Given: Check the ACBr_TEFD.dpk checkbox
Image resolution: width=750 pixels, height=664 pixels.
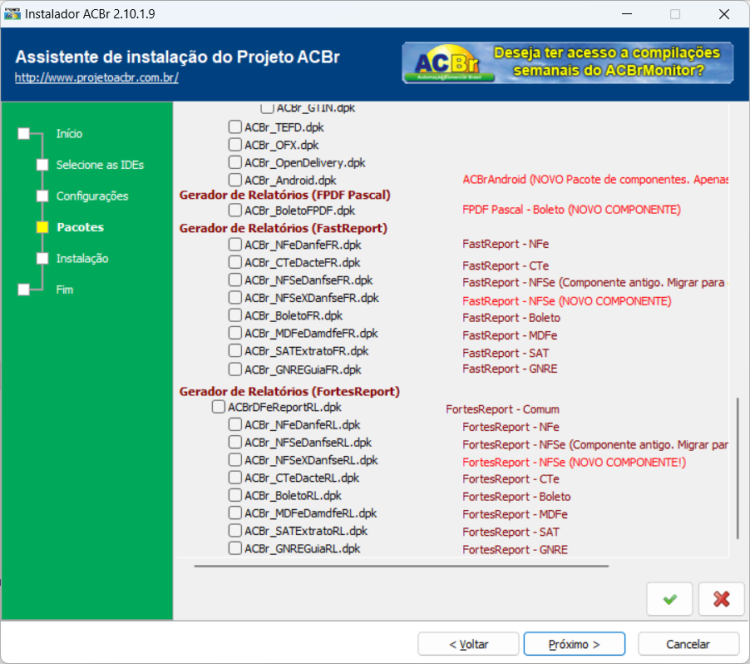Looking at the screenshot, I should tap(235, 127).
